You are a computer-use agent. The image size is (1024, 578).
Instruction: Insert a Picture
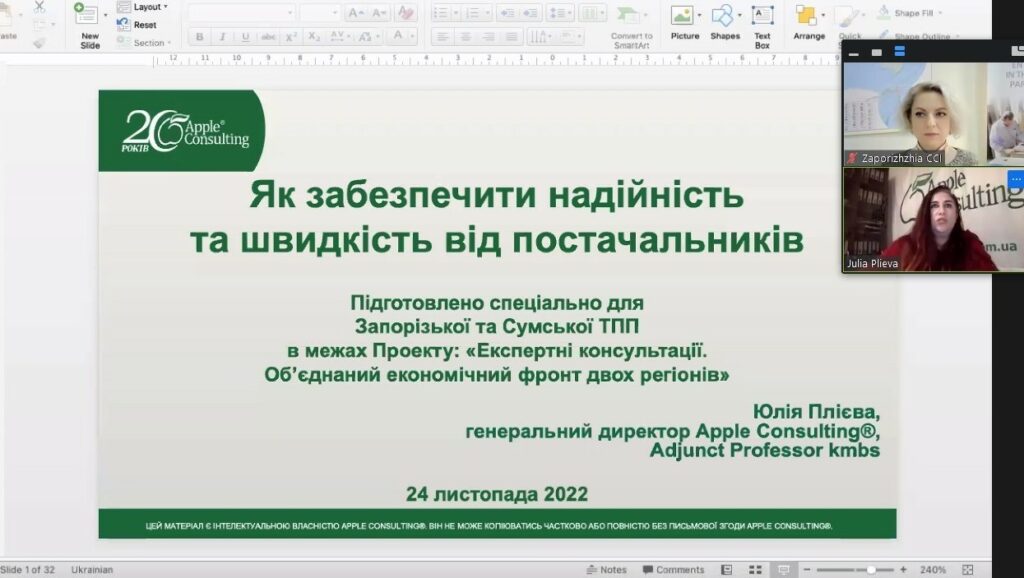684,23
